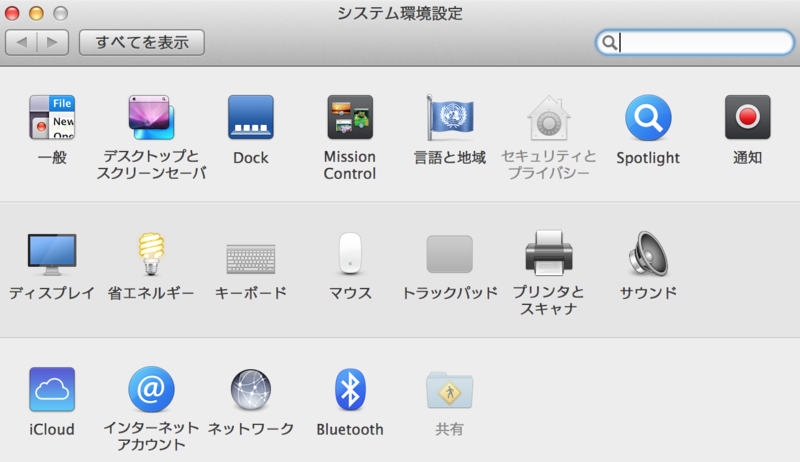This screenshot has width=800, height=462.
Task: Open マウス preferences icon
Action: (350, 253)
